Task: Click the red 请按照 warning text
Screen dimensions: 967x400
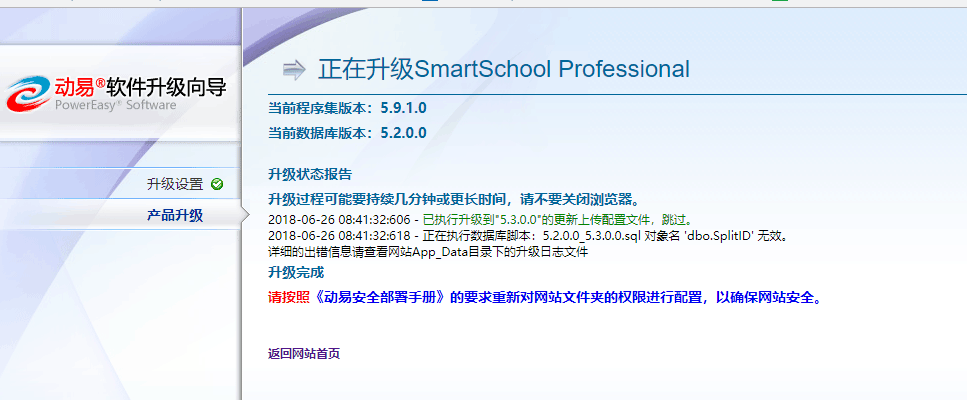Action: click(x=289, y=298)
